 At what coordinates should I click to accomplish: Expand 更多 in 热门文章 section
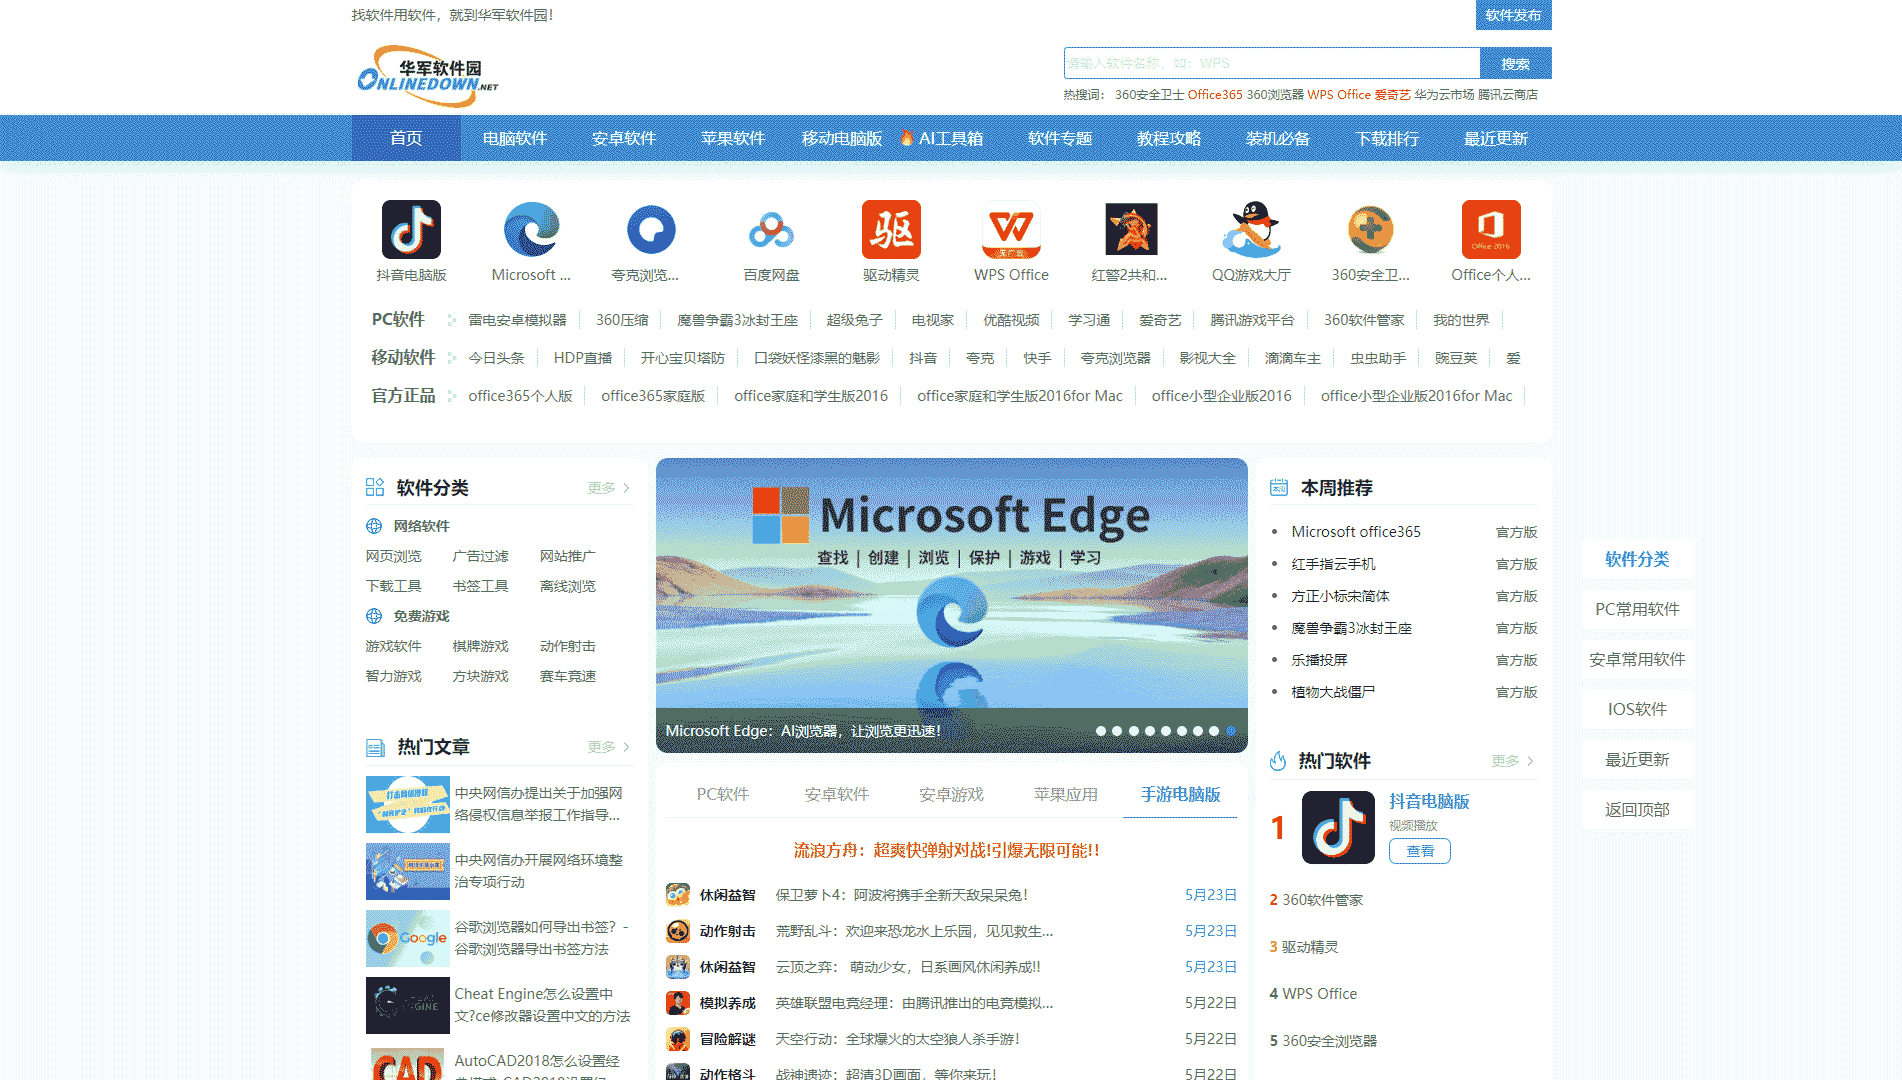tap(608, 747)
